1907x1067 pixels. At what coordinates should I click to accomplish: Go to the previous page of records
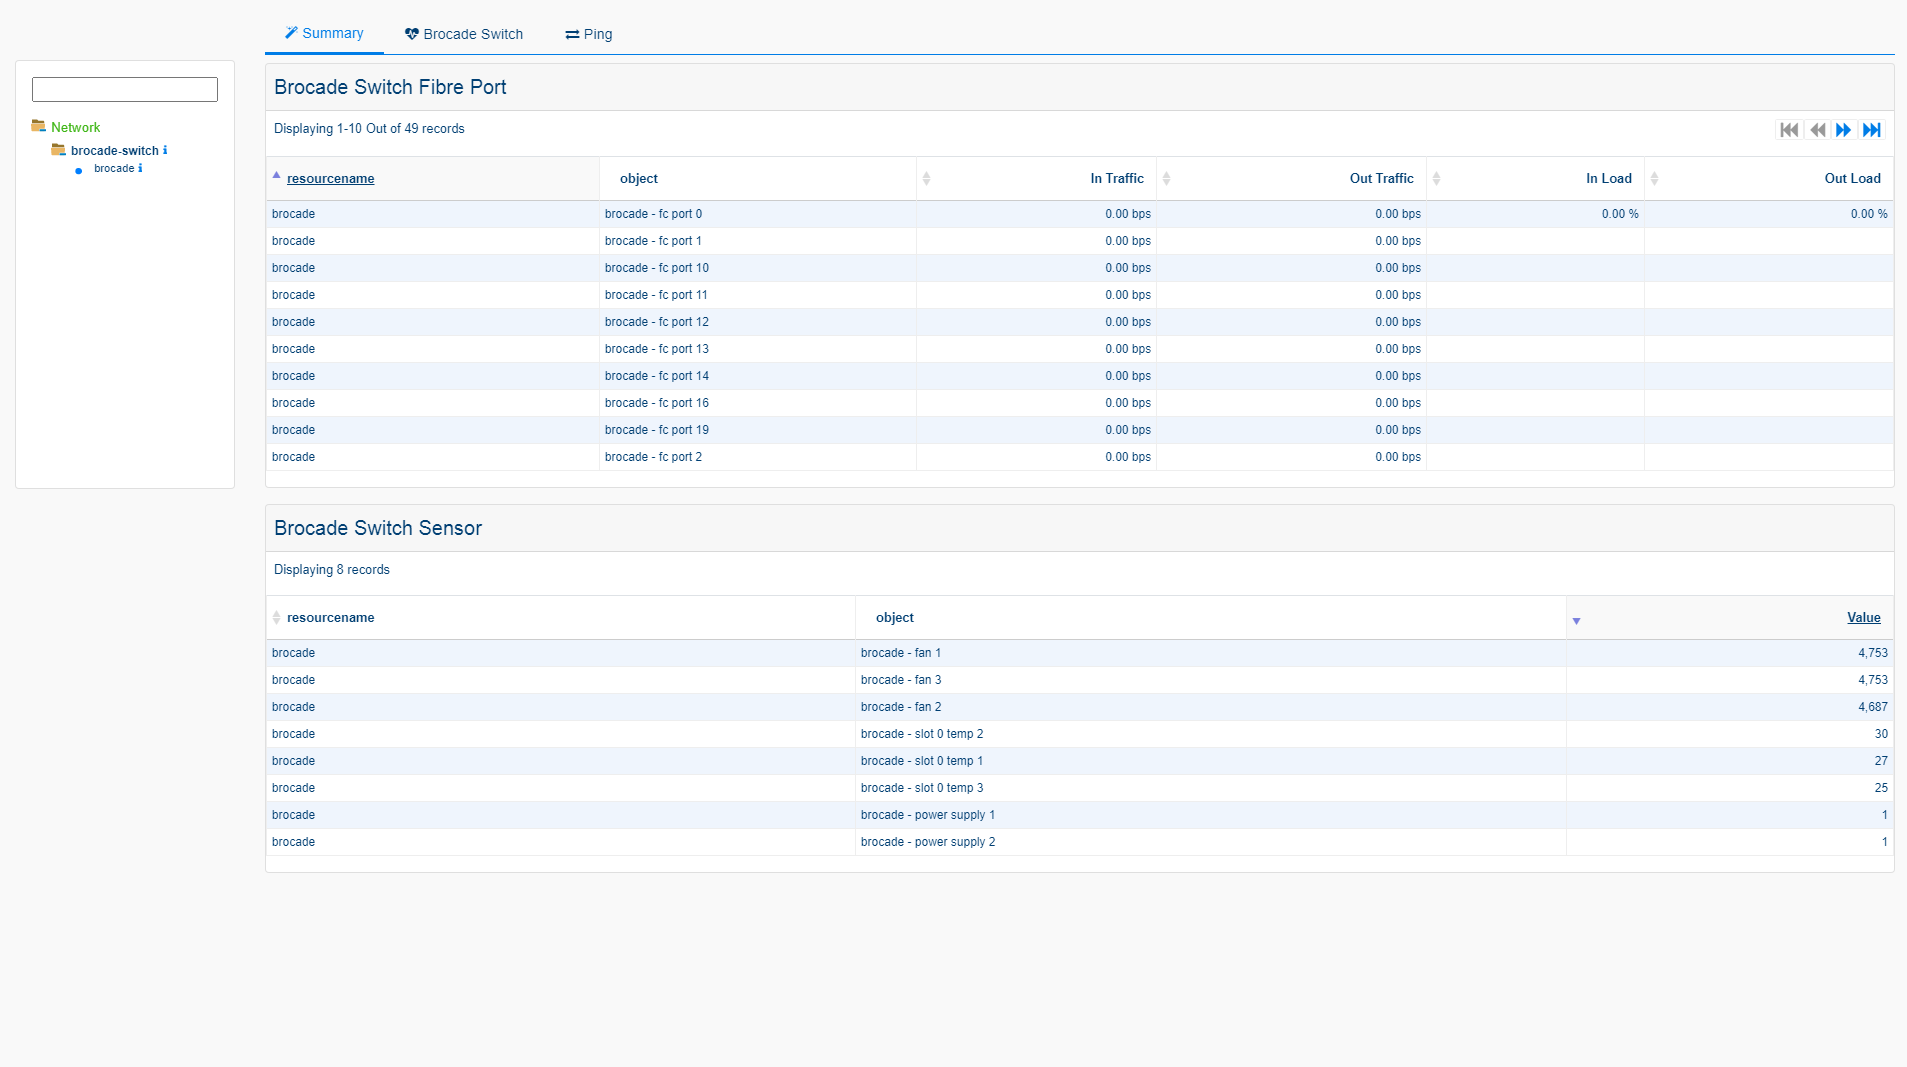[1817, 130]
